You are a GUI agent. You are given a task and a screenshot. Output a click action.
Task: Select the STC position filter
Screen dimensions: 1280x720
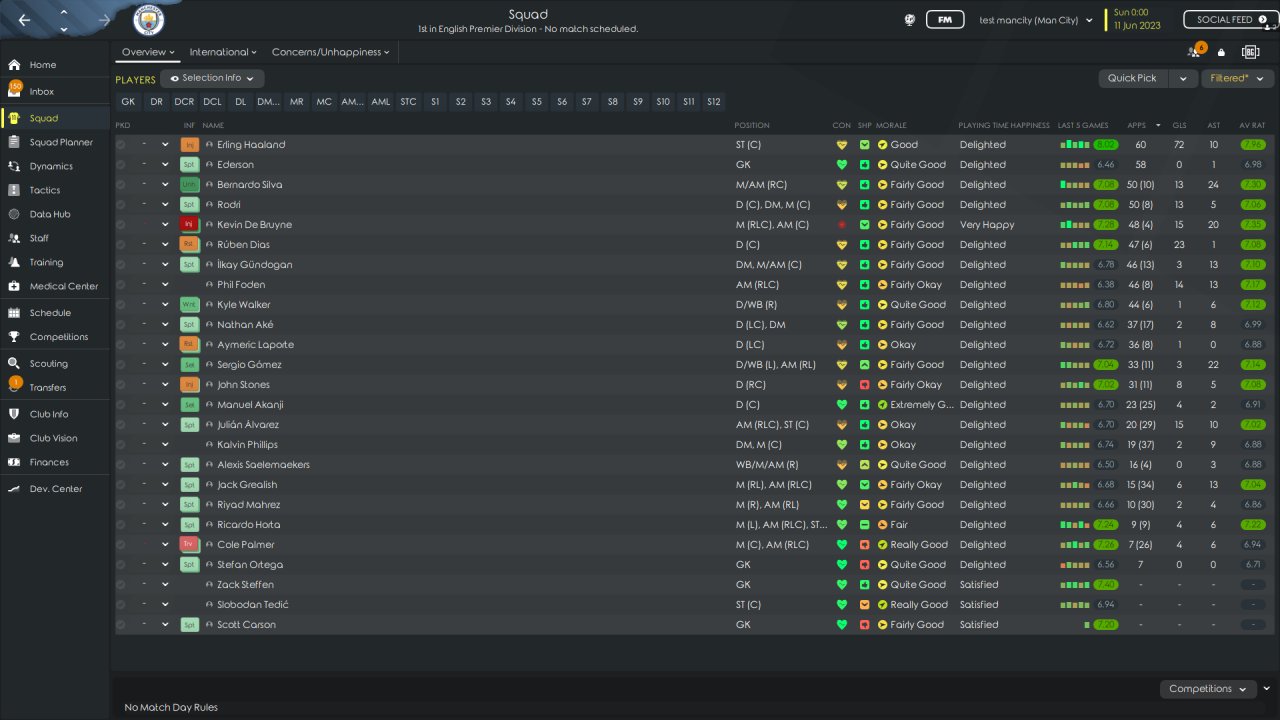[408, 101]
